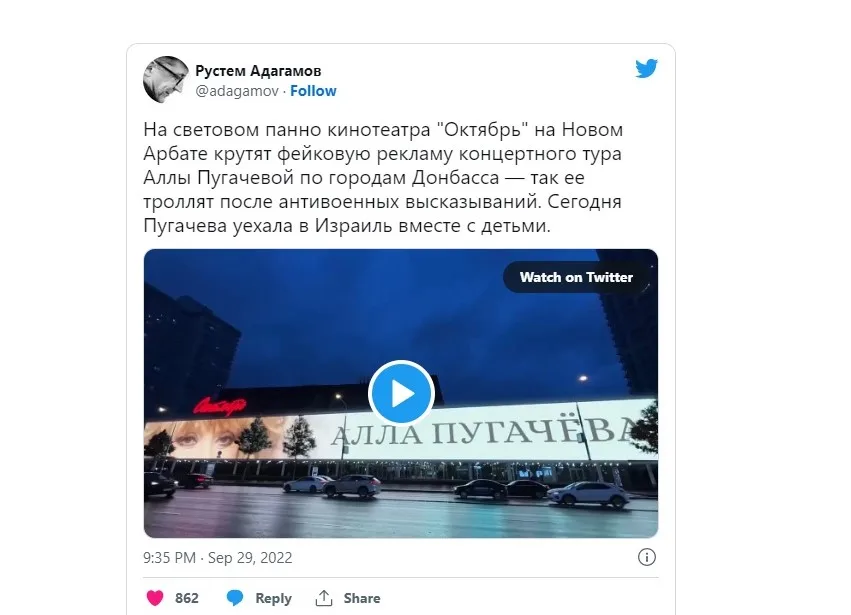Follow the @adagamov account

[313, 91]
